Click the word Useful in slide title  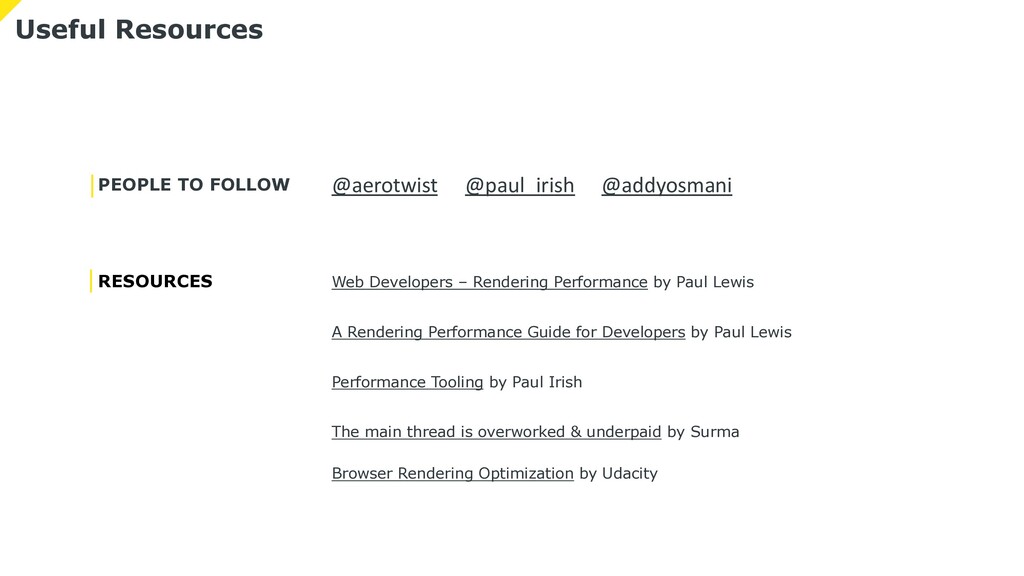[60, 29]
